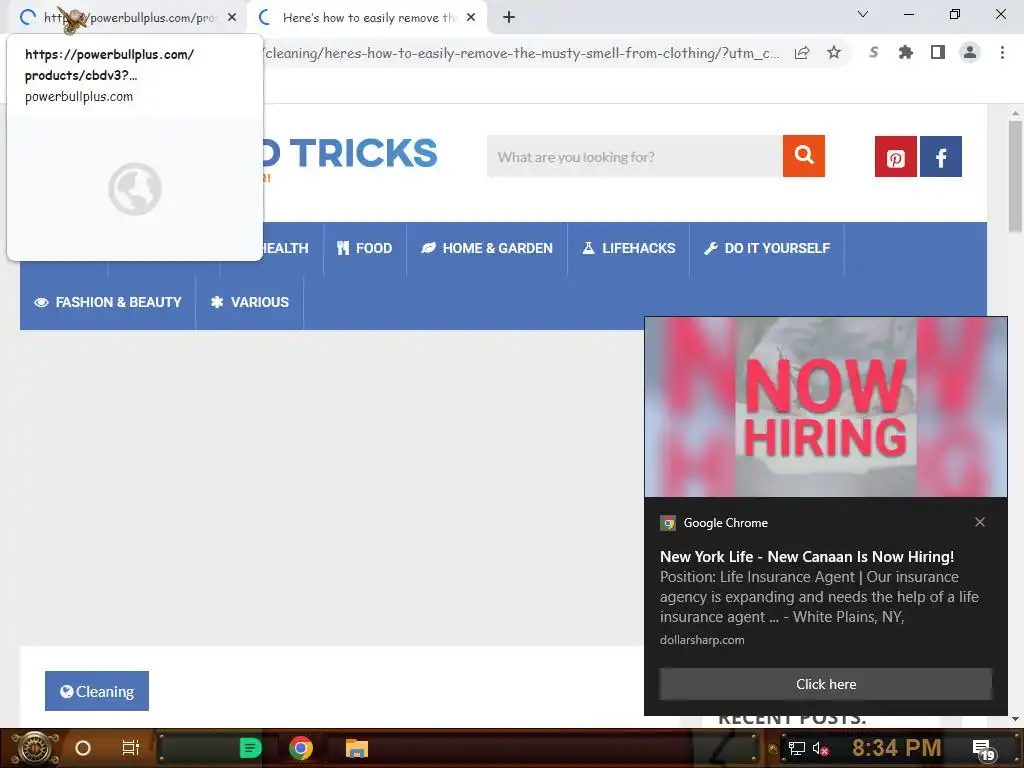Open Cortana search circle on taskbar
1024x768 pixels.
click(x=83, y=748)
